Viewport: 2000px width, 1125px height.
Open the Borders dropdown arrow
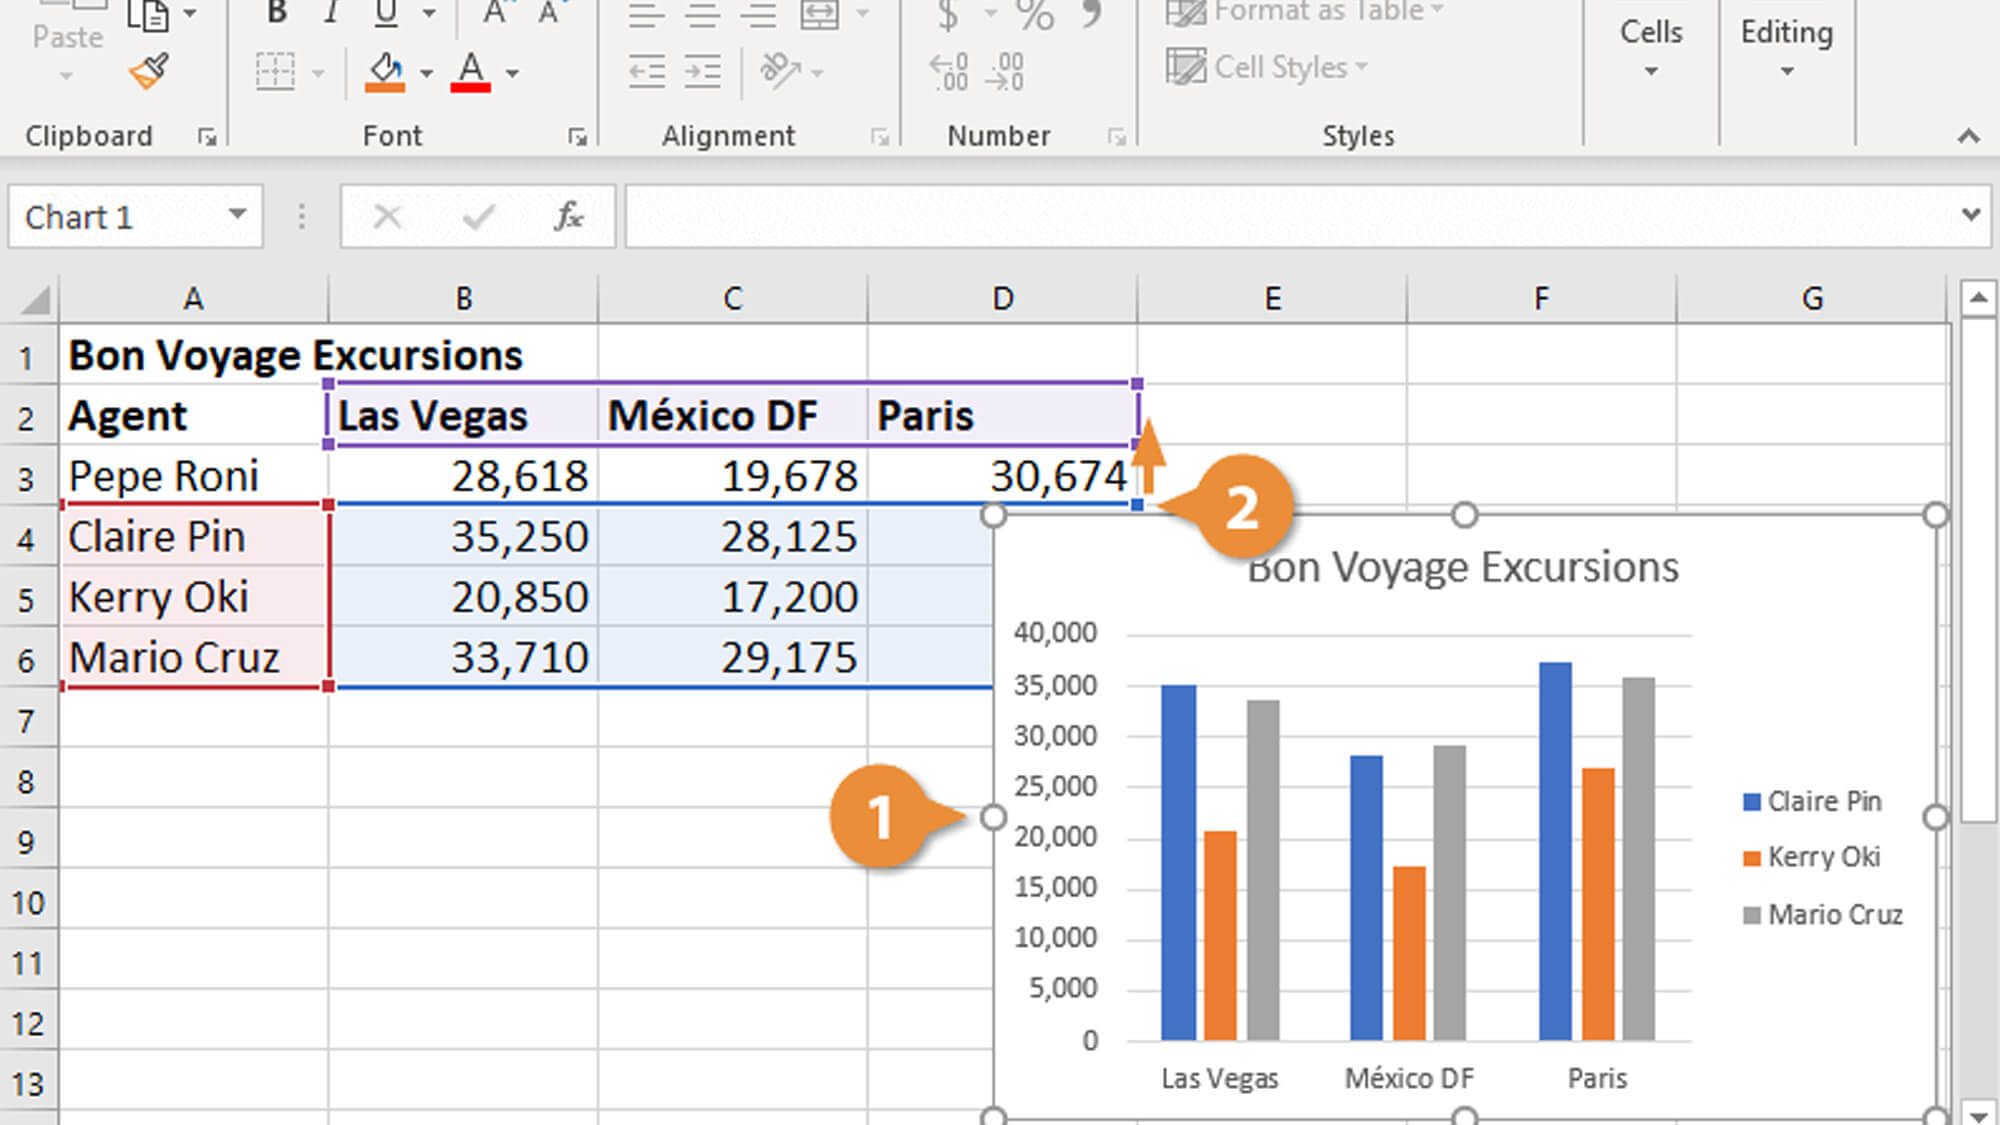[x=318, y=73]
